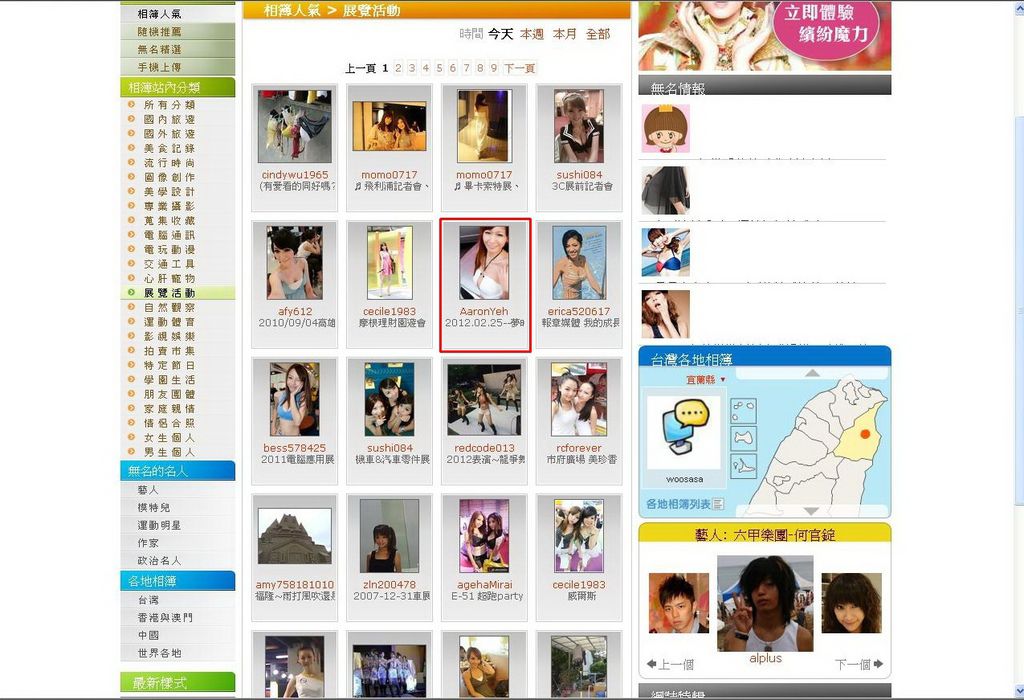Jump to page 9 of results
This screenshot has width=1024, height=700.
click(494, 68)
